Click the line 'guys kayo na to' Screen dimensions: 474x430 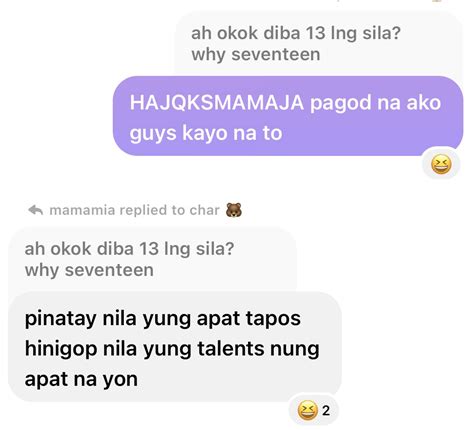[206, 134]
